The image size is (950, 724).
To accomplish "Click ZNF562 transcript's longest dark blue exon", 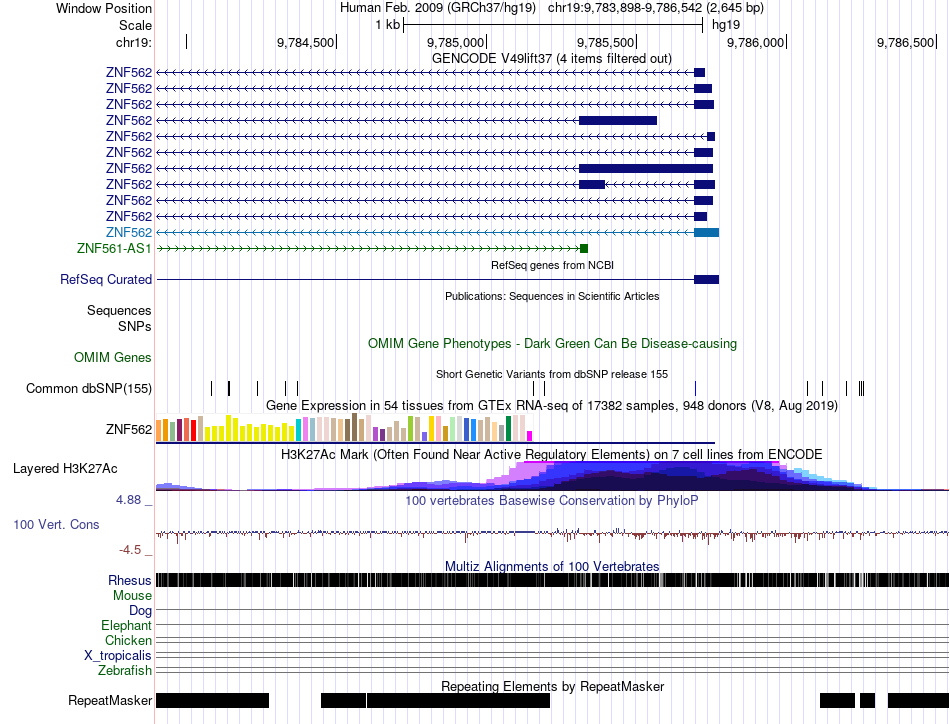I will (646, 168).
